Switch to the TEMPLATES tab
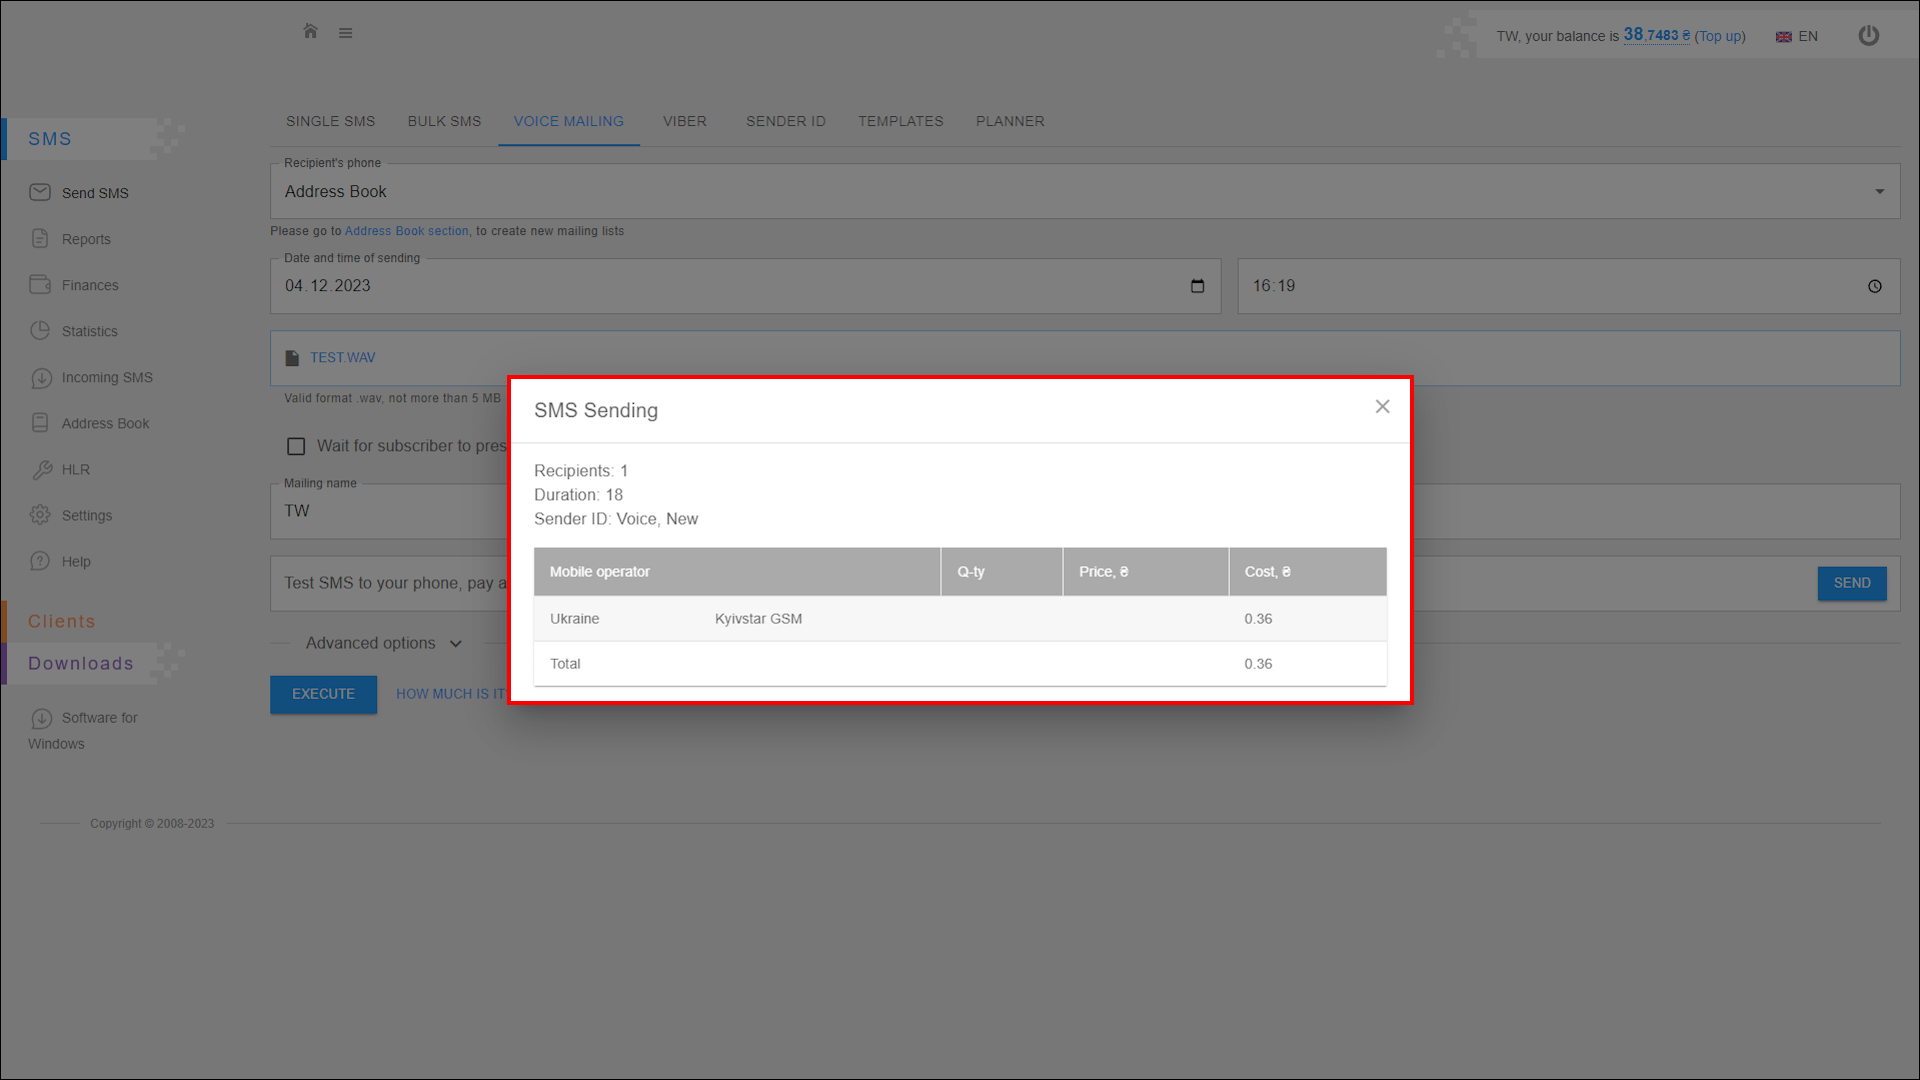 point(900,121)
